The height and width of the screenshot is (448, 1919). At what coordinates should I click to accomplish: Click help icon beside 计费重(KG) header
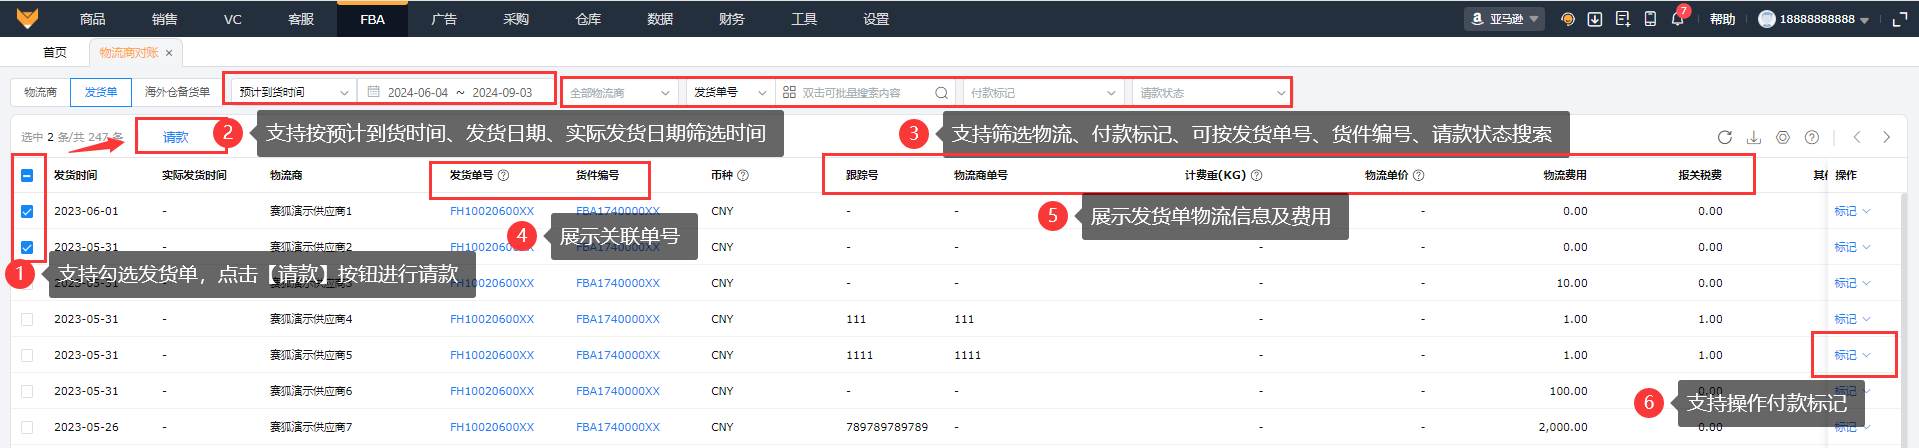(1256, 175)
